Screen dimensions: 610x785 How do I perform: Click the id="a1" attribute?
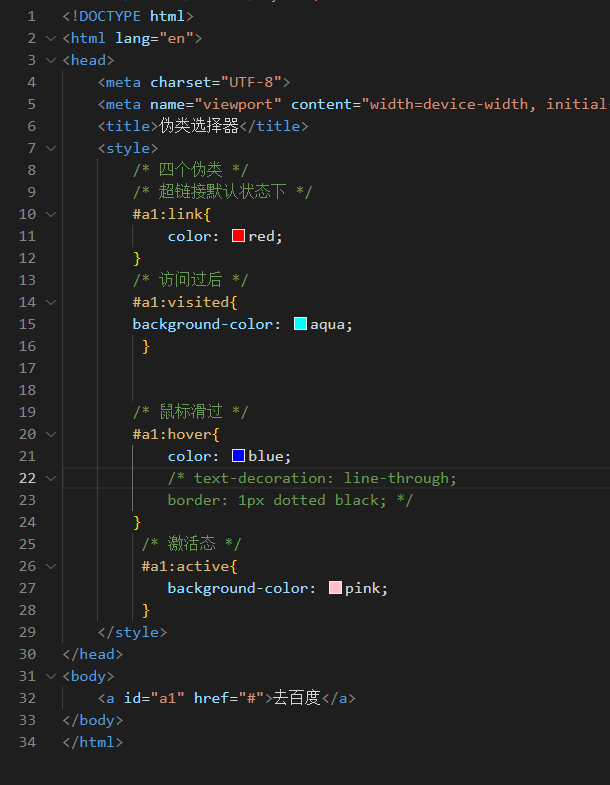pos(154,698)
